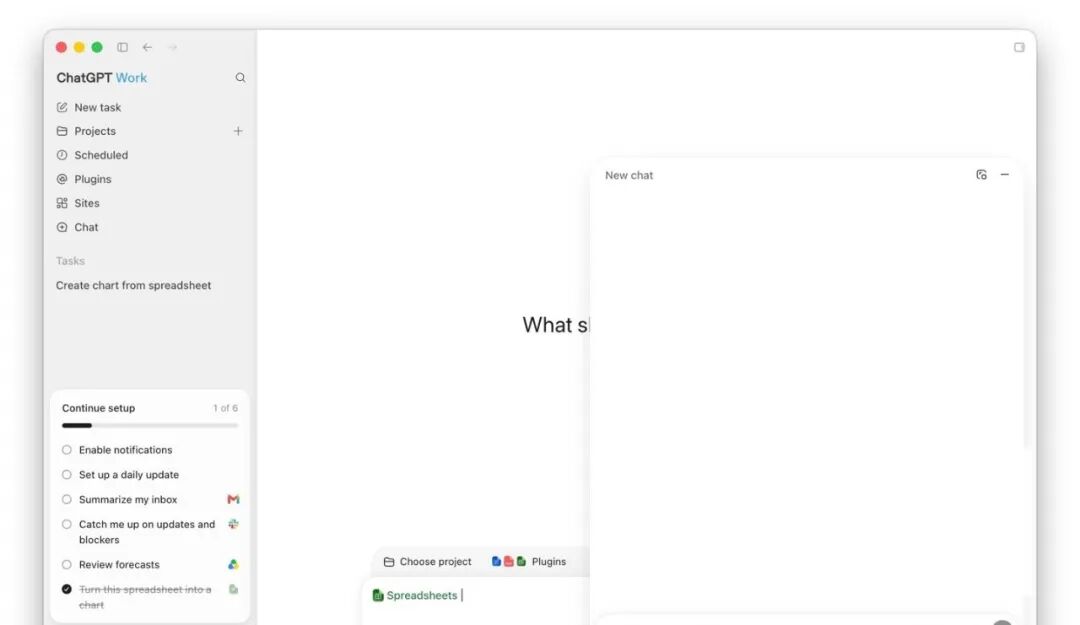The image size is (1080, 625).
Task: Uncheck Turn this spreadsheet into a chart
Action: click(x=67, y=589)
